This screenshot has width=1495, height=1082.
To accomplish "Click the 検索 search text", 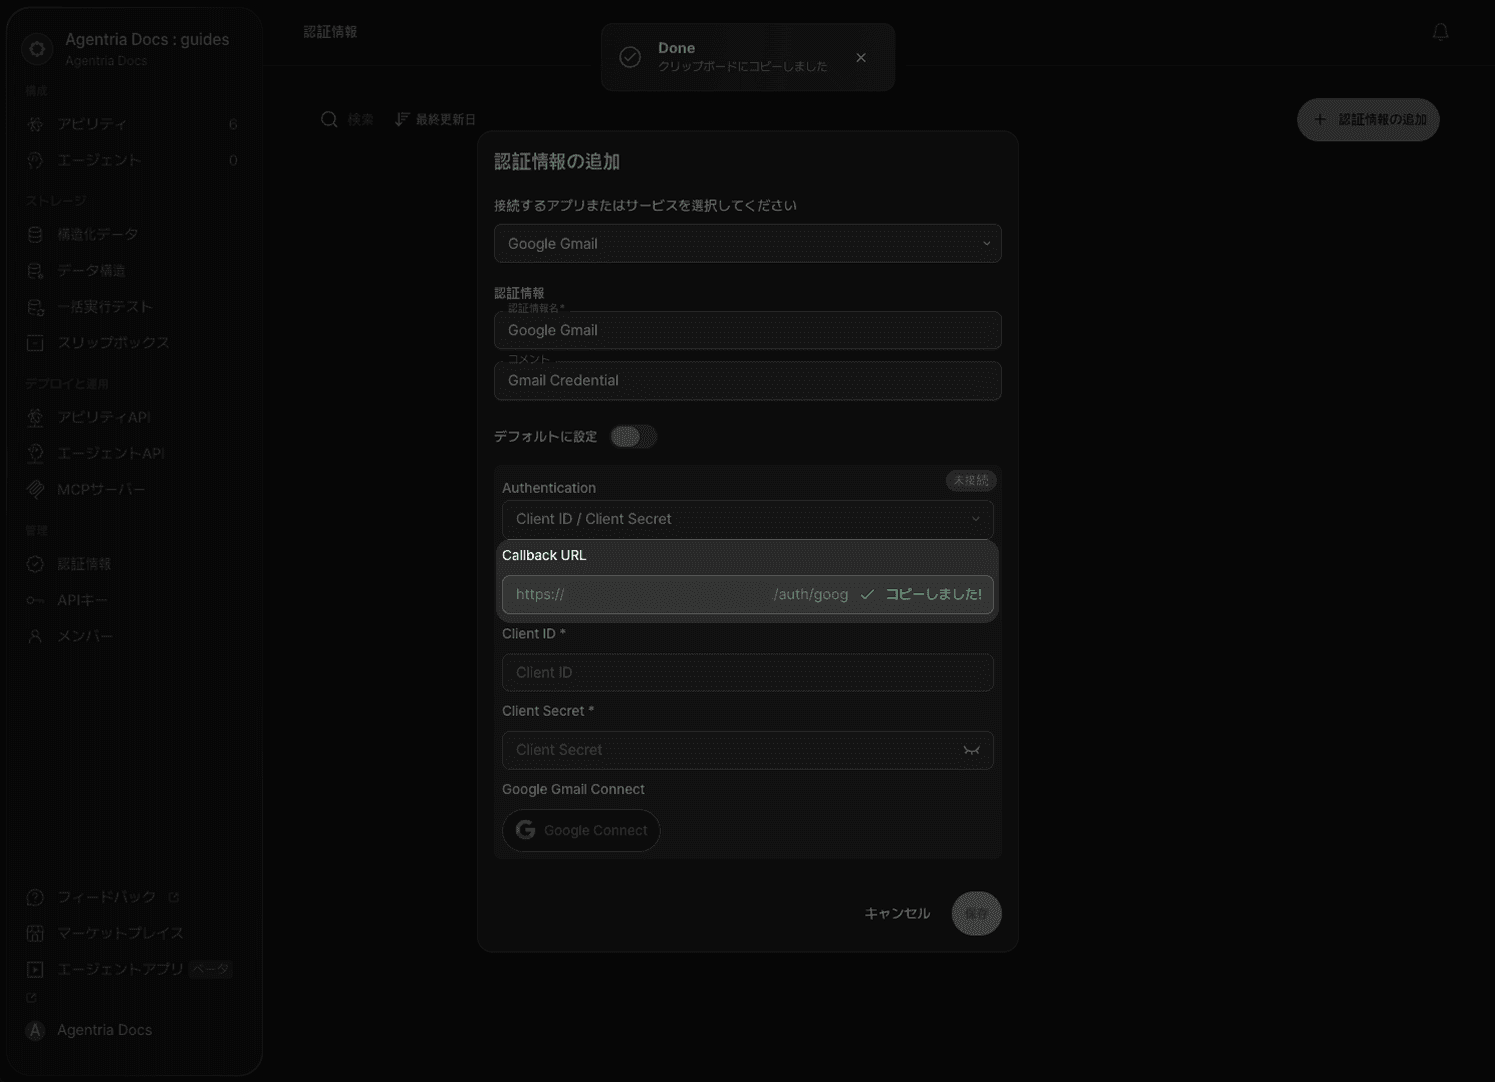I will (x=361, y=119).
